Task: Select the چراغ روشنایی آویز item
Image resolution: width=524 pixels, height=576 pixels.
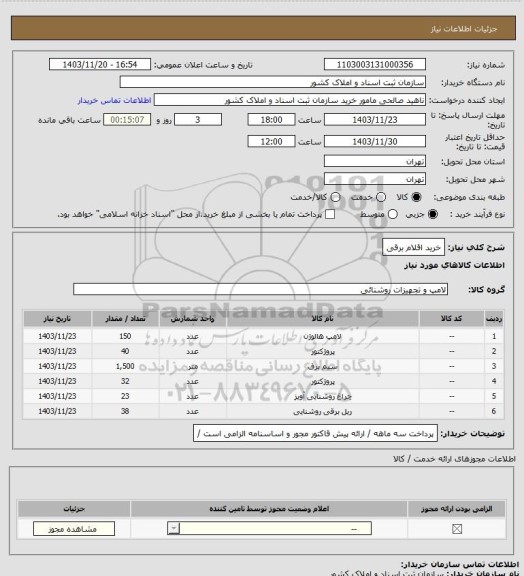Action: [x=323, y=396]
